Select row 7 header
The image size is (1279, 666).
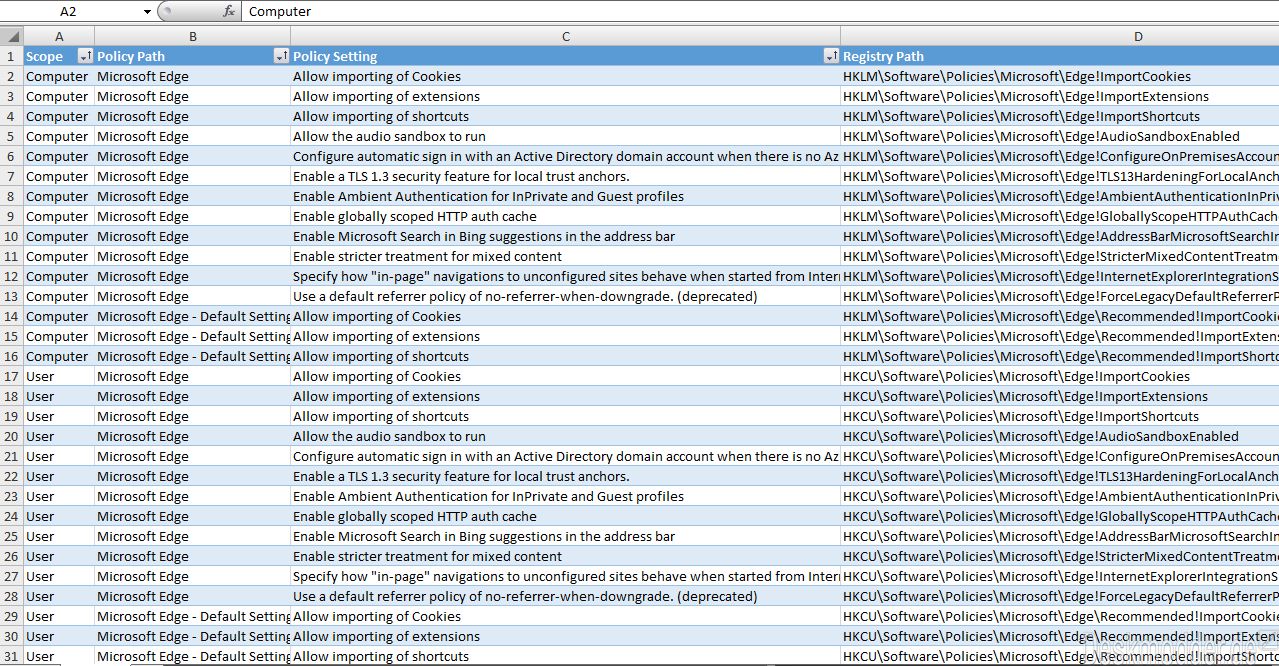[x=12, y=176]
